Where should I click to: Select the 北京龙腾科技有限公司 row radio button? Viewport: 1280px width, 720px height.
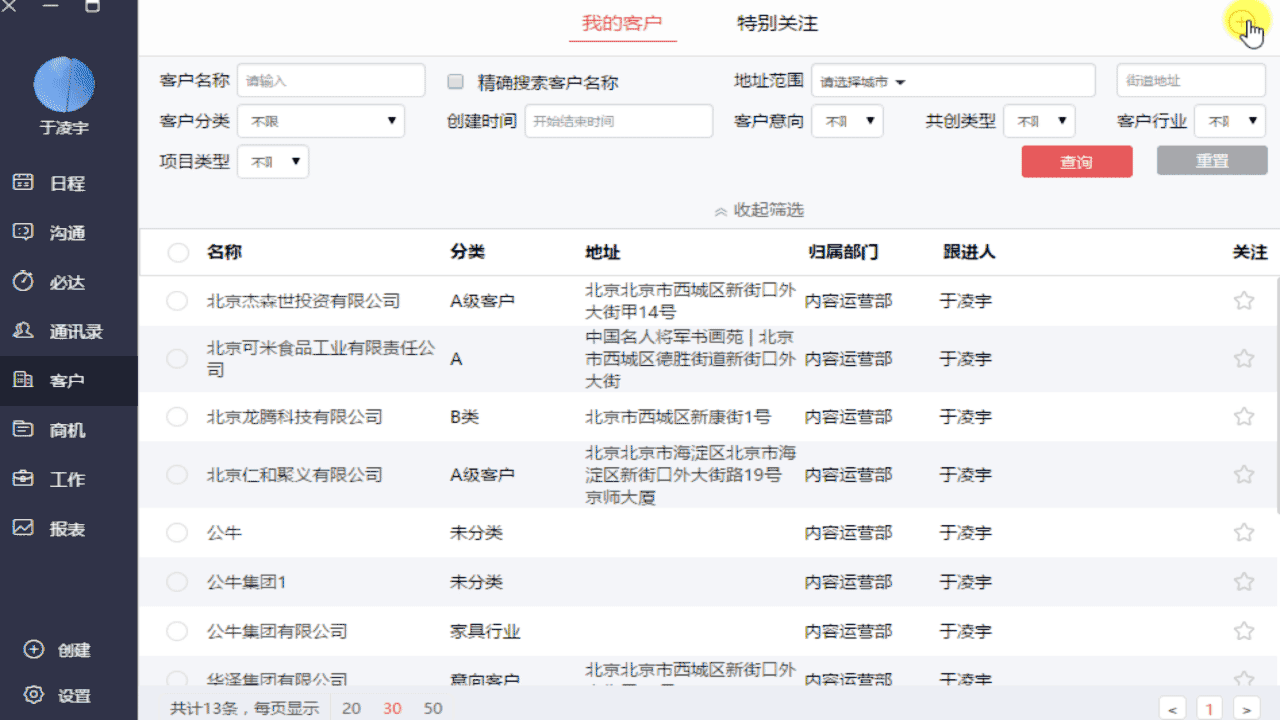pos(177,417)
